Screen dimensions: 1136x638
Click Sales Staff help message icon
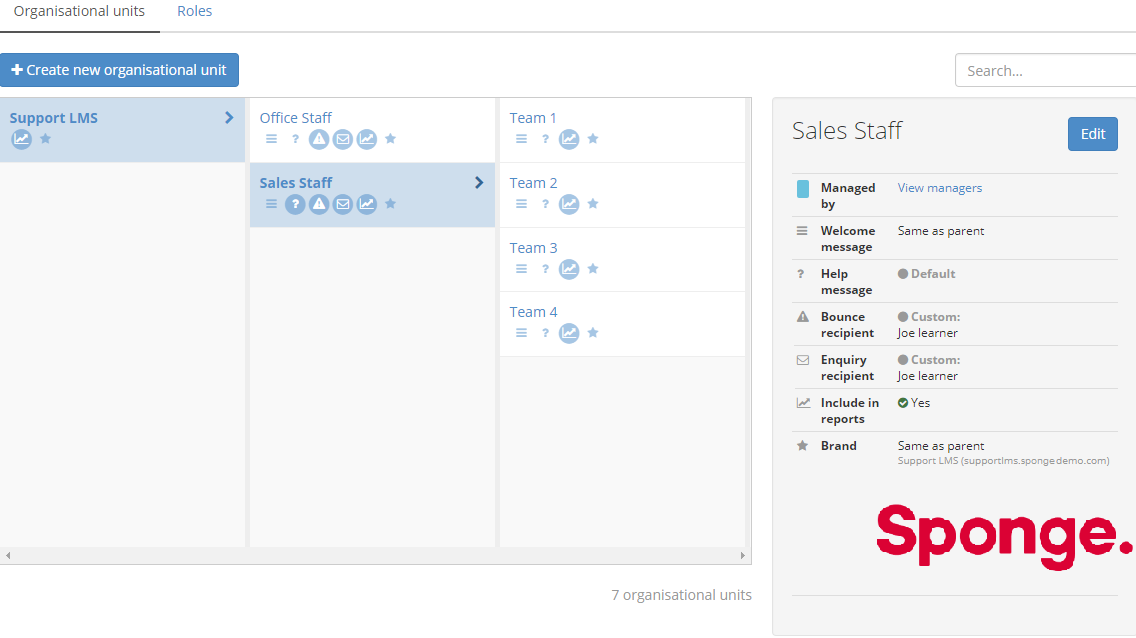point(295,204)
